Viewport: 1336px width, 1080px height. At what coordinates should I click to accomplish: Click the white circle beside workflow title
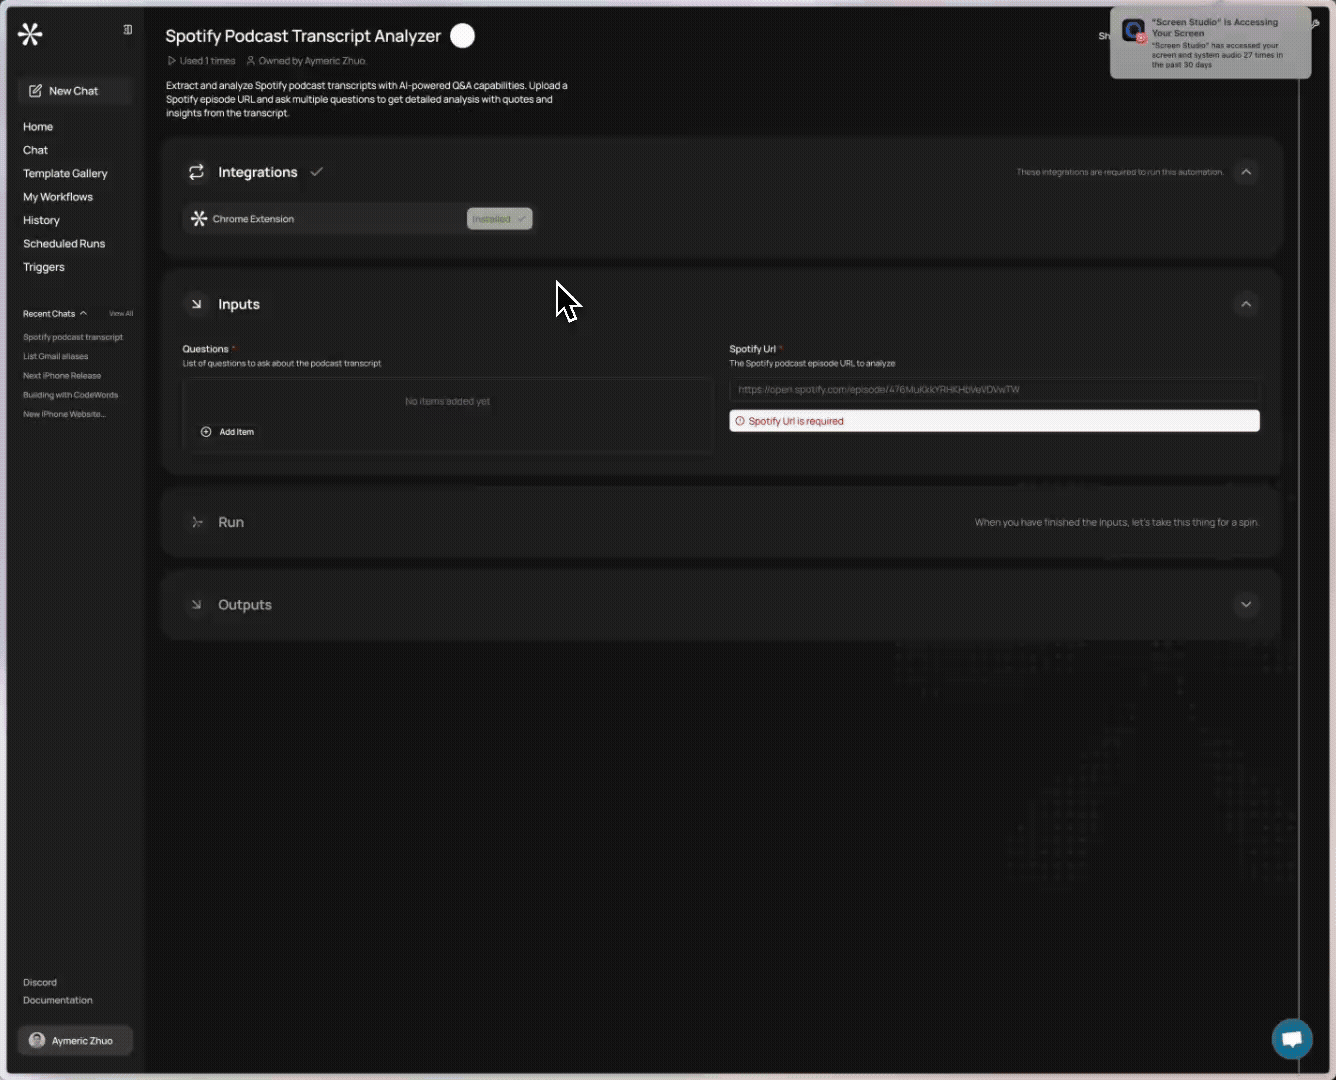[462, 36]
